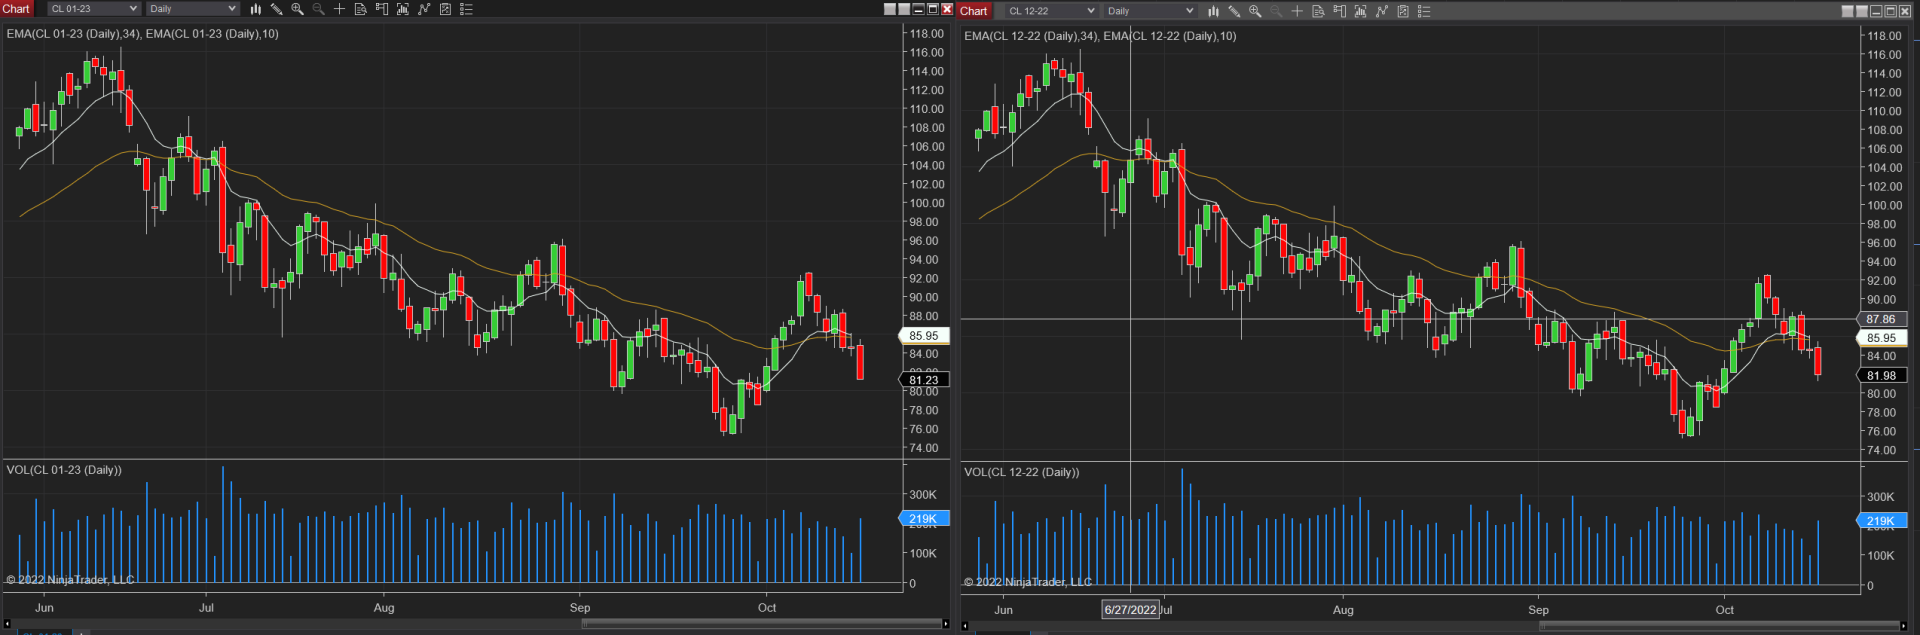
Task: Show the data box in CL 12-22 chart
Action: pyautogui.click(x=1318, y=11)
